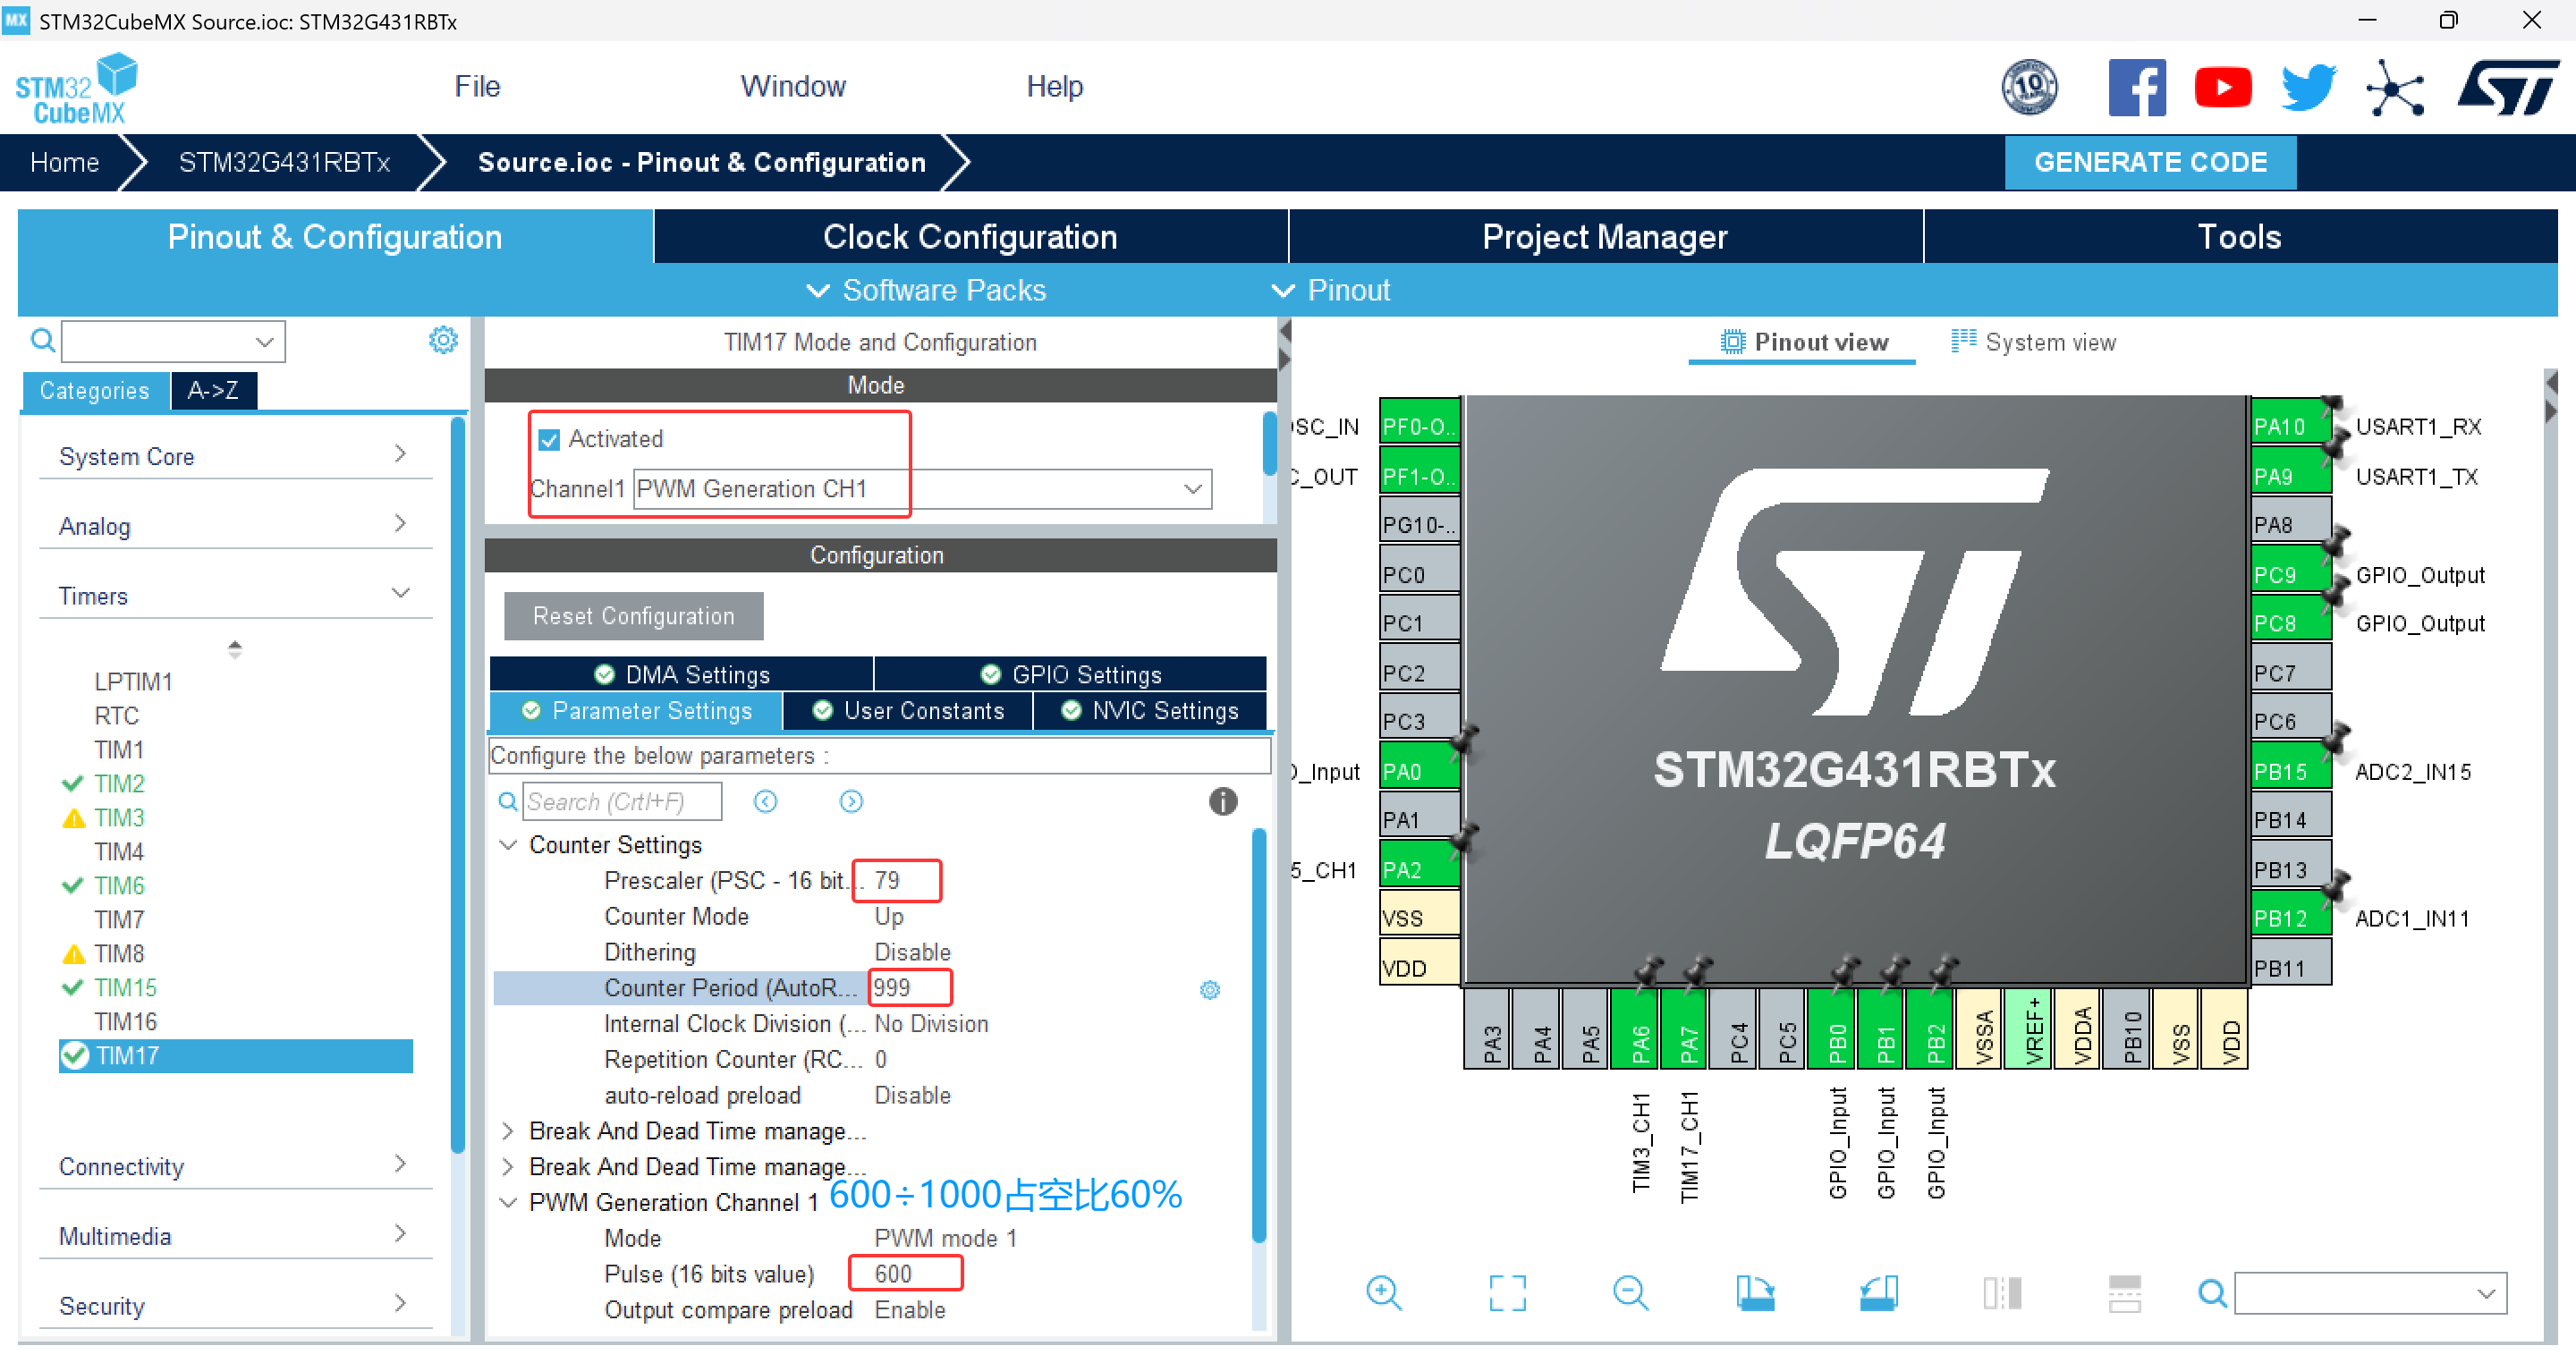Switch to Clock Configuration tab
This screenshot has height=1363, width=2576.
[970, 236]
